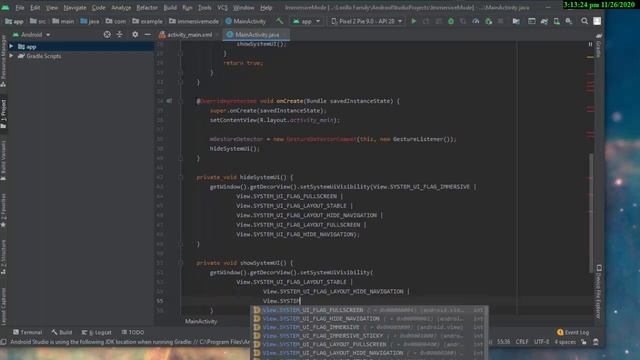Open the VCS menu

click(222, 7)
